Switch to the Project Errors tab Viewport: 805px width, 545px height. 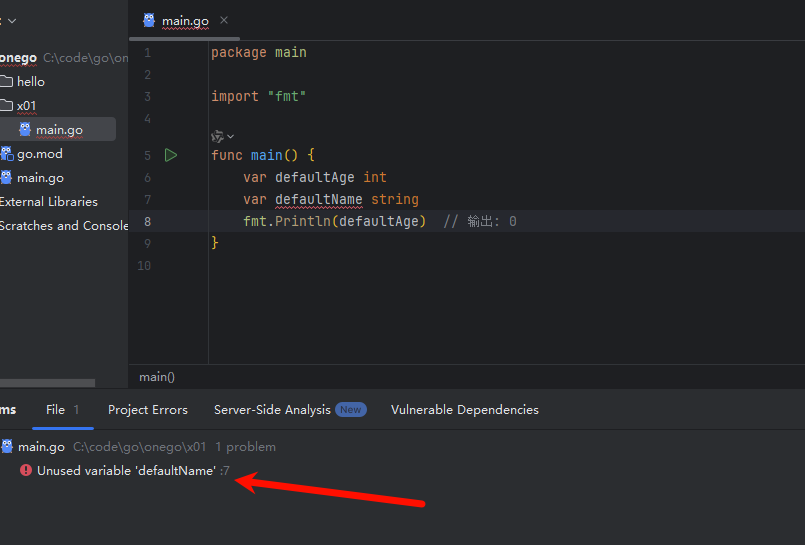(x=148, y=410)
